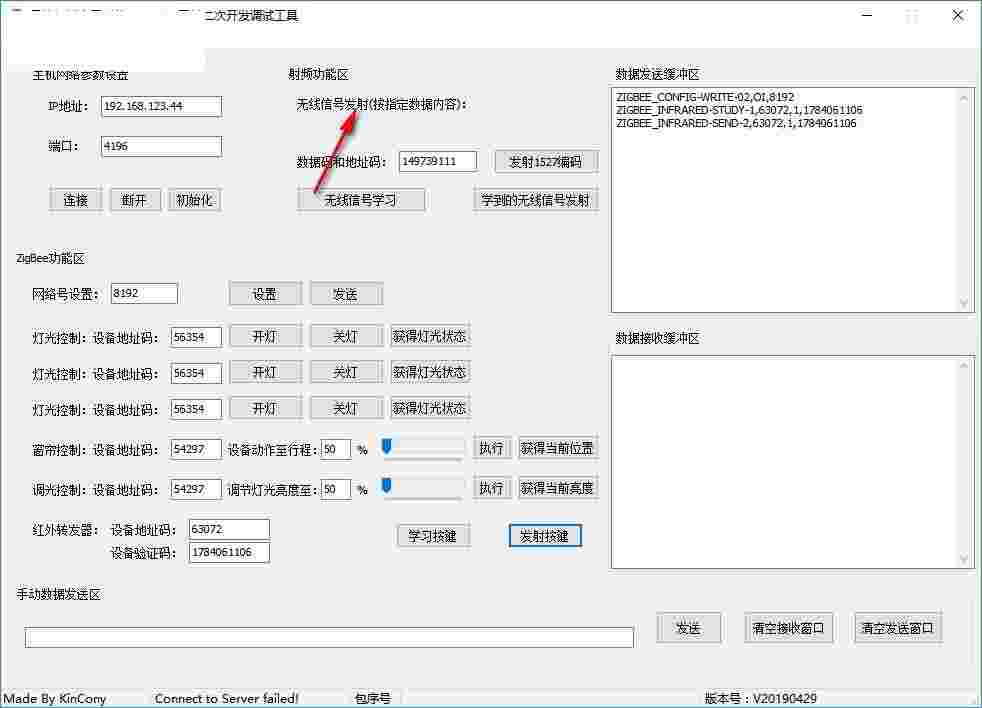Click 版本号 V20190429 status text

coord(760,699)
